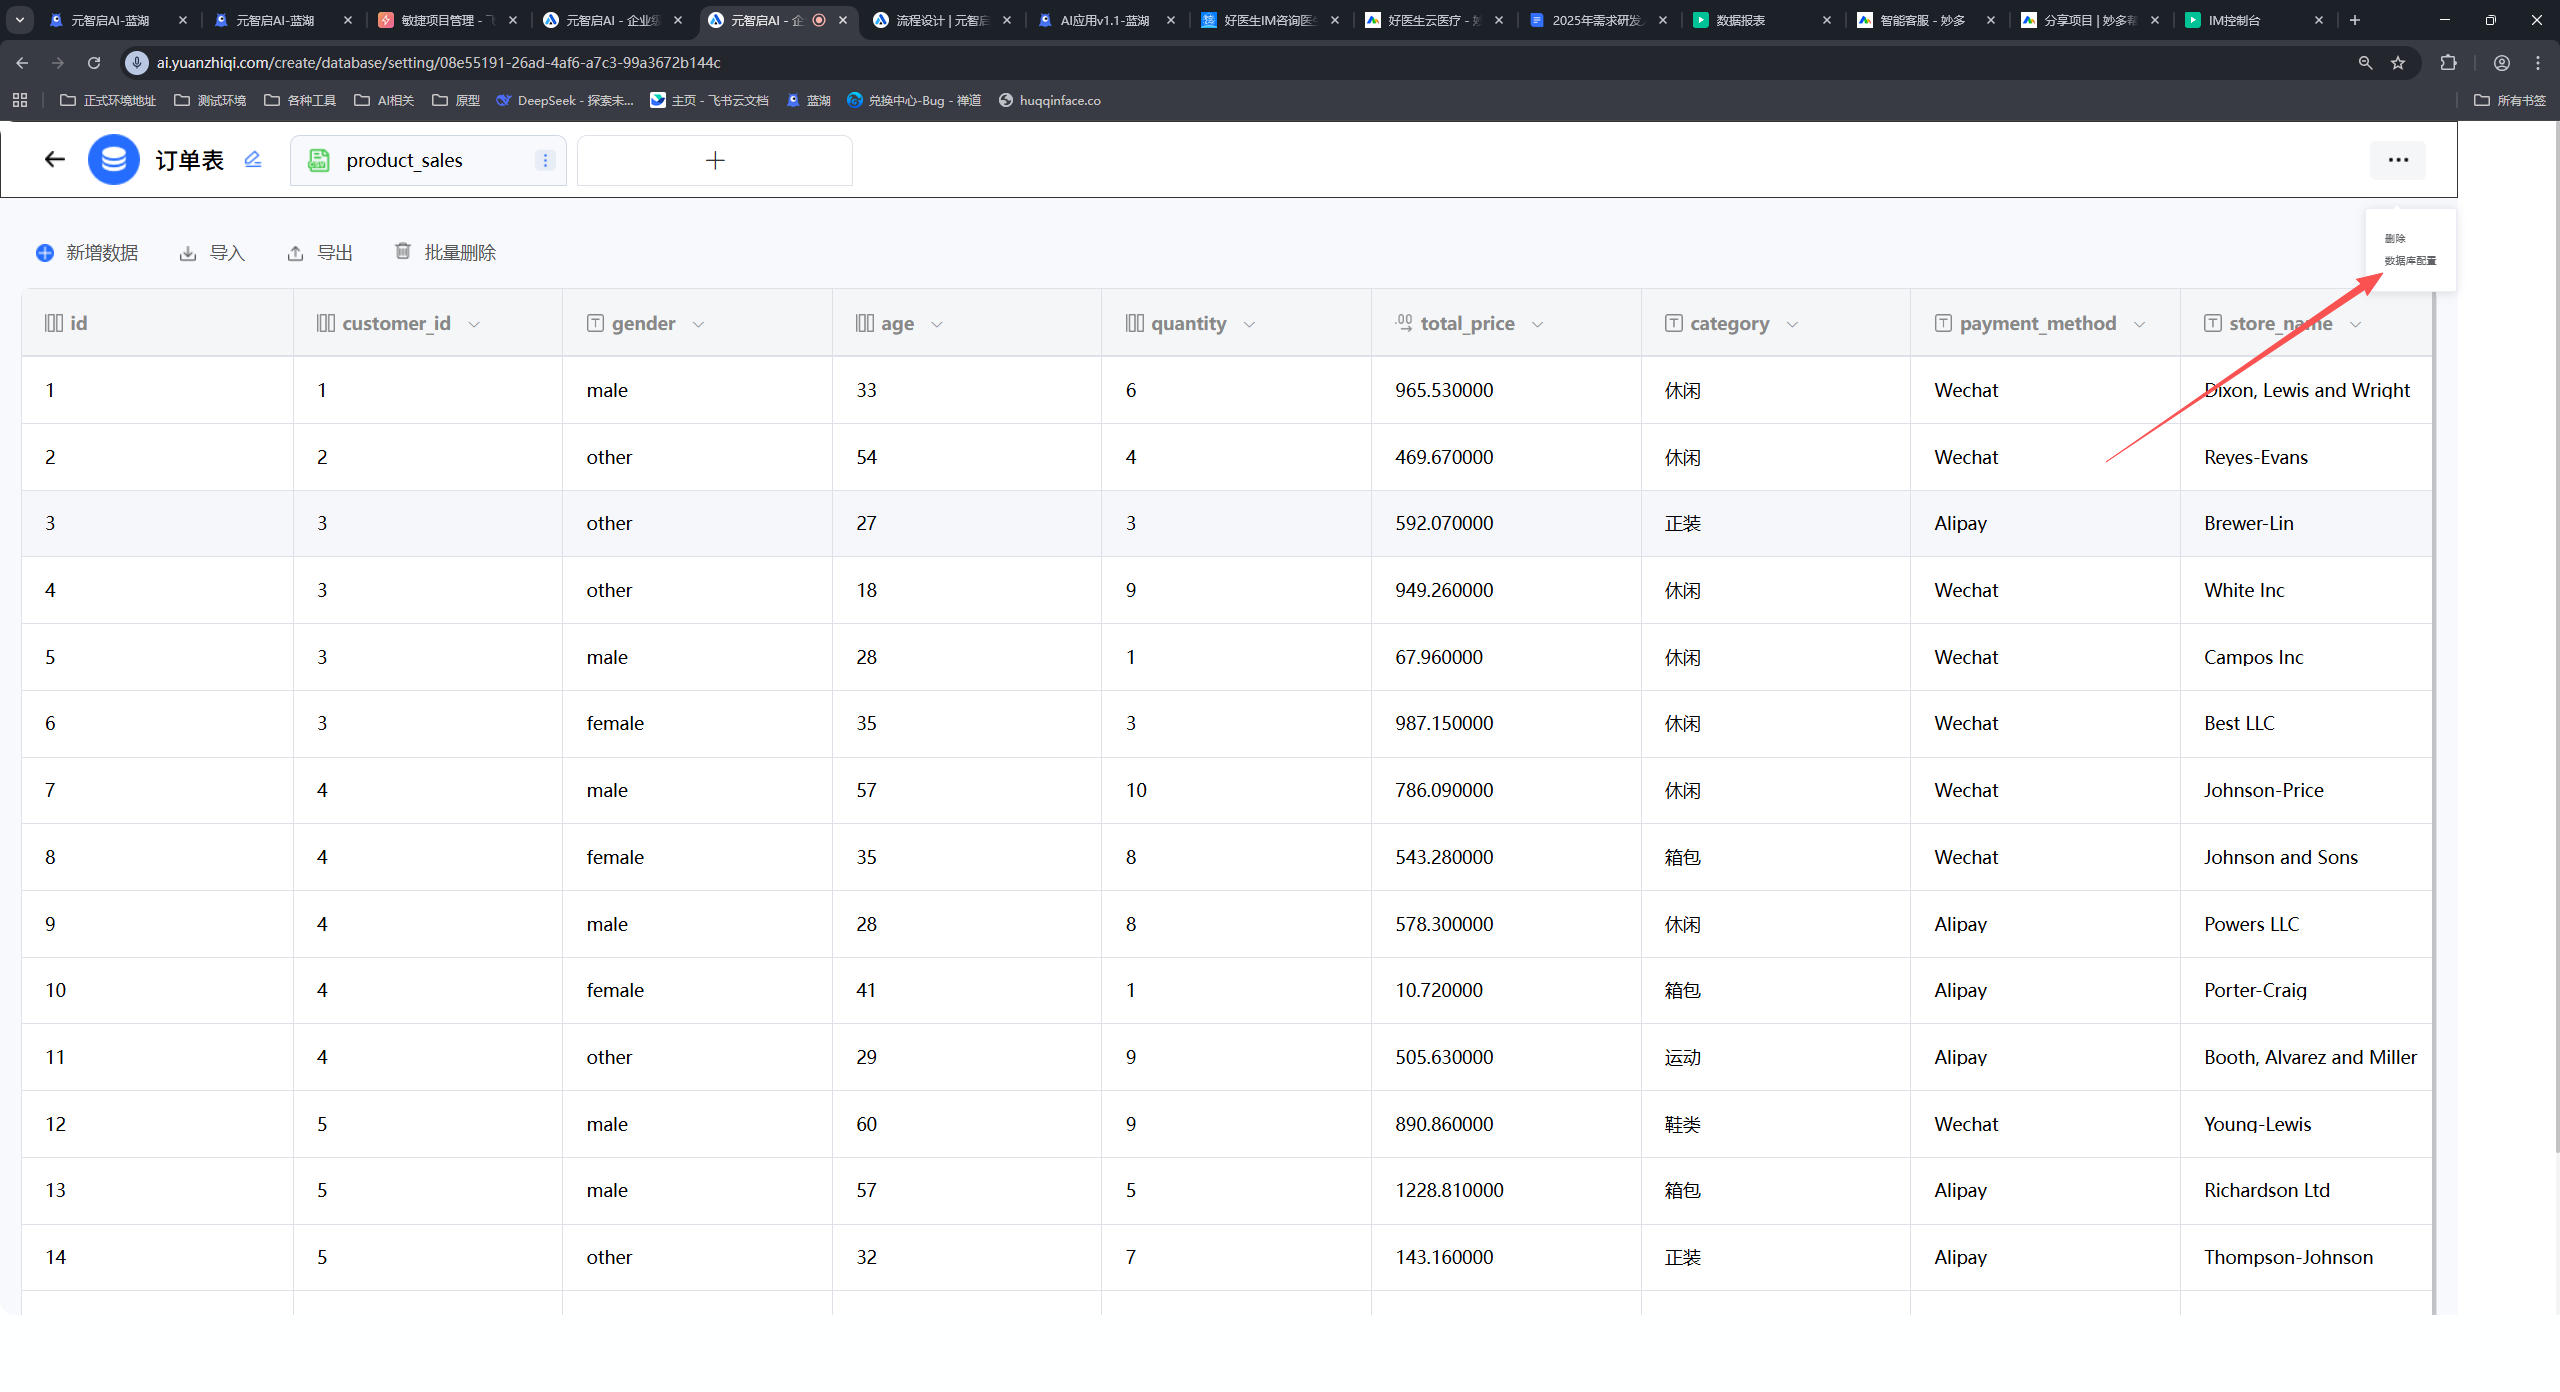Switch to the product_sales table tab

pos(404,160)
